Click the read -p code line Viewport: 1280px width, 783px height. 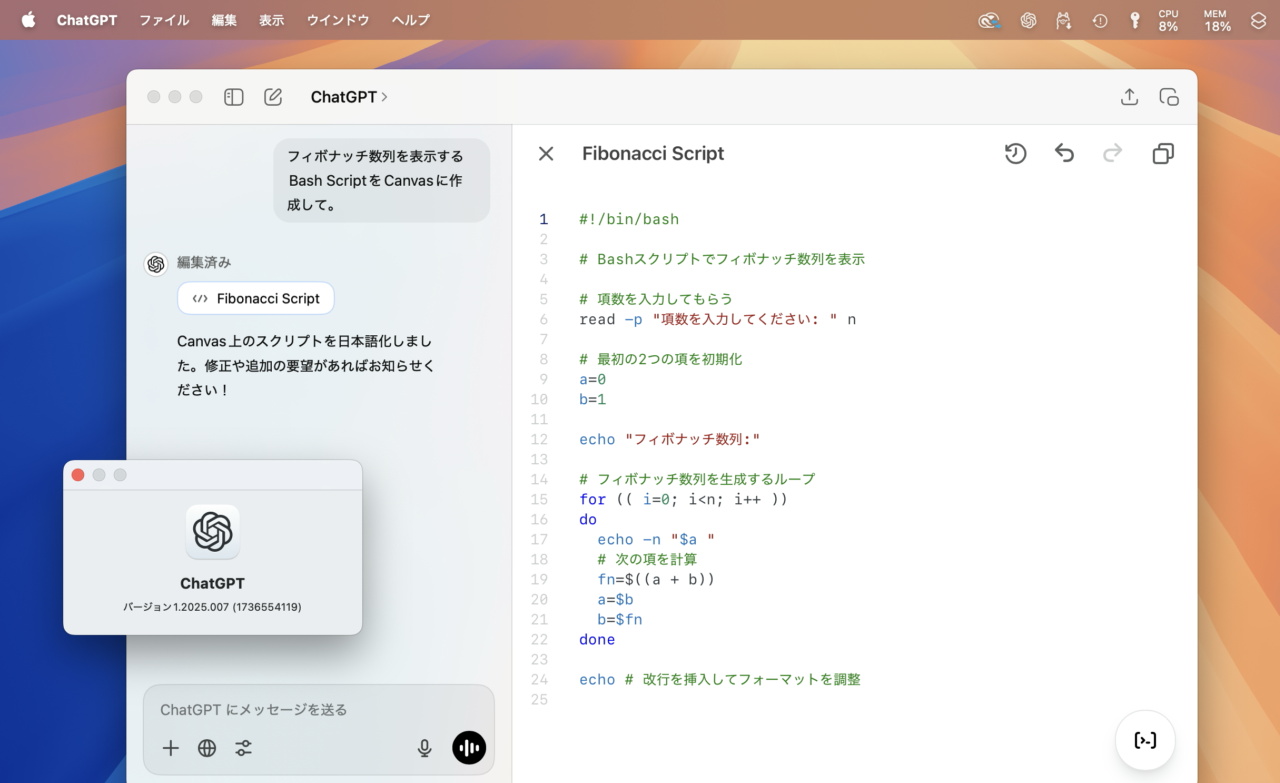point(717,319)
